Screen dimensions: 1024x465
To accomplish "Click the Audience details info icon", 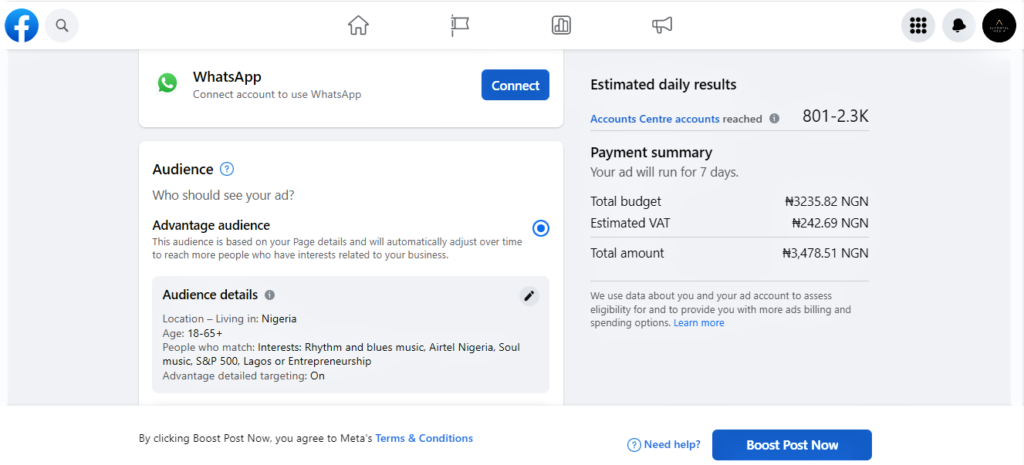I will tap(270, 295).
